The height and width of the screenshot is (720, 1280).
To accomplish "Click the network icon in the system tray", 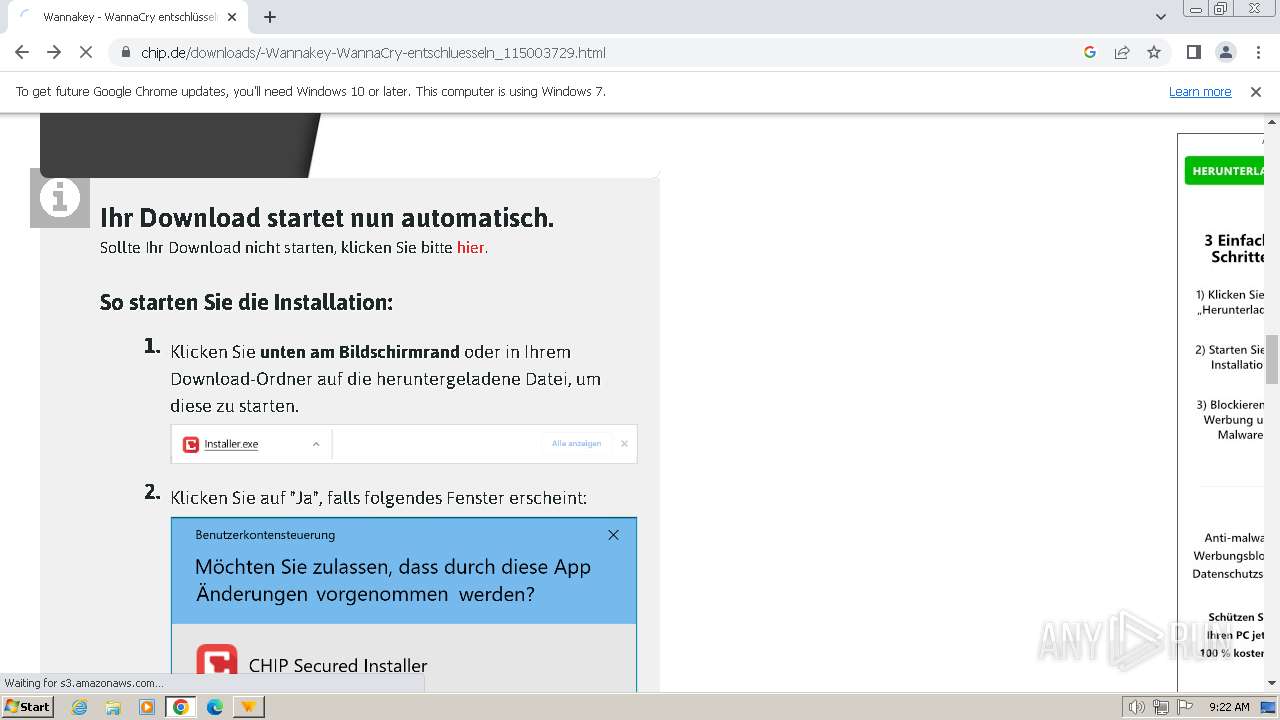I will [1161, 707].
